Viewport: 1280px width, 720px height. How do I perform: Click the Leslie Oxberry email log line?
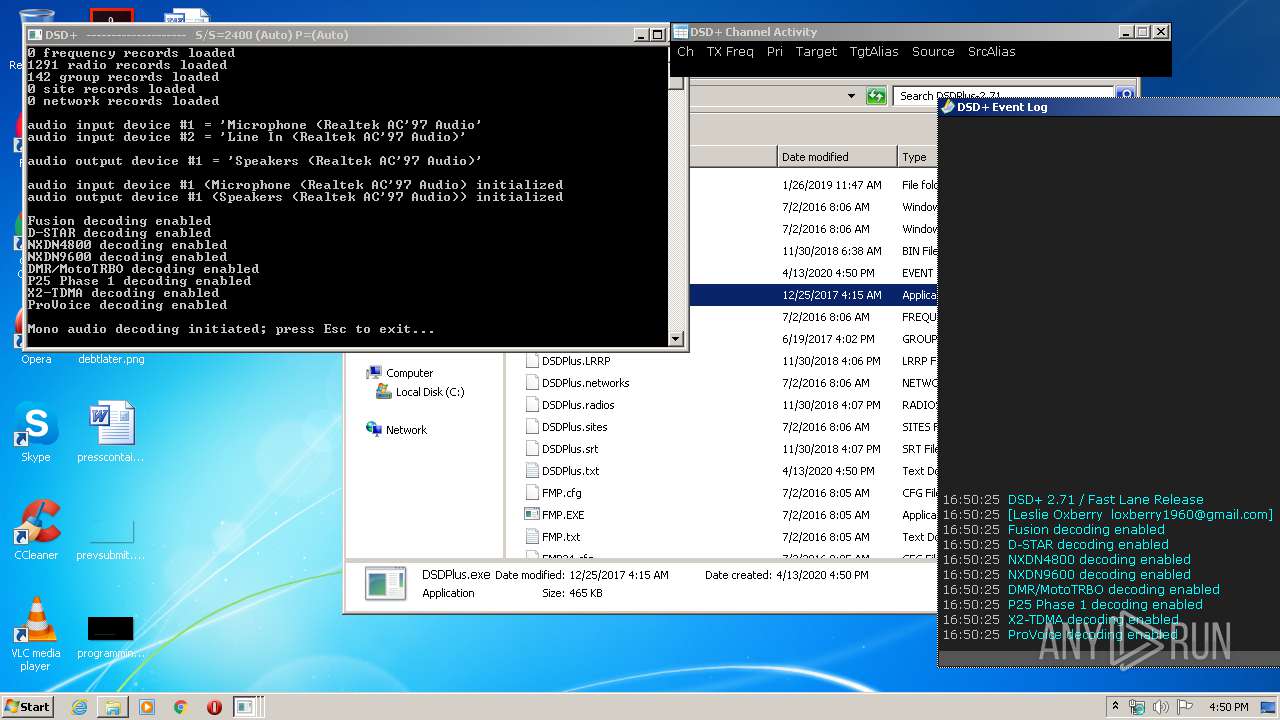[x=1140, y=515]
